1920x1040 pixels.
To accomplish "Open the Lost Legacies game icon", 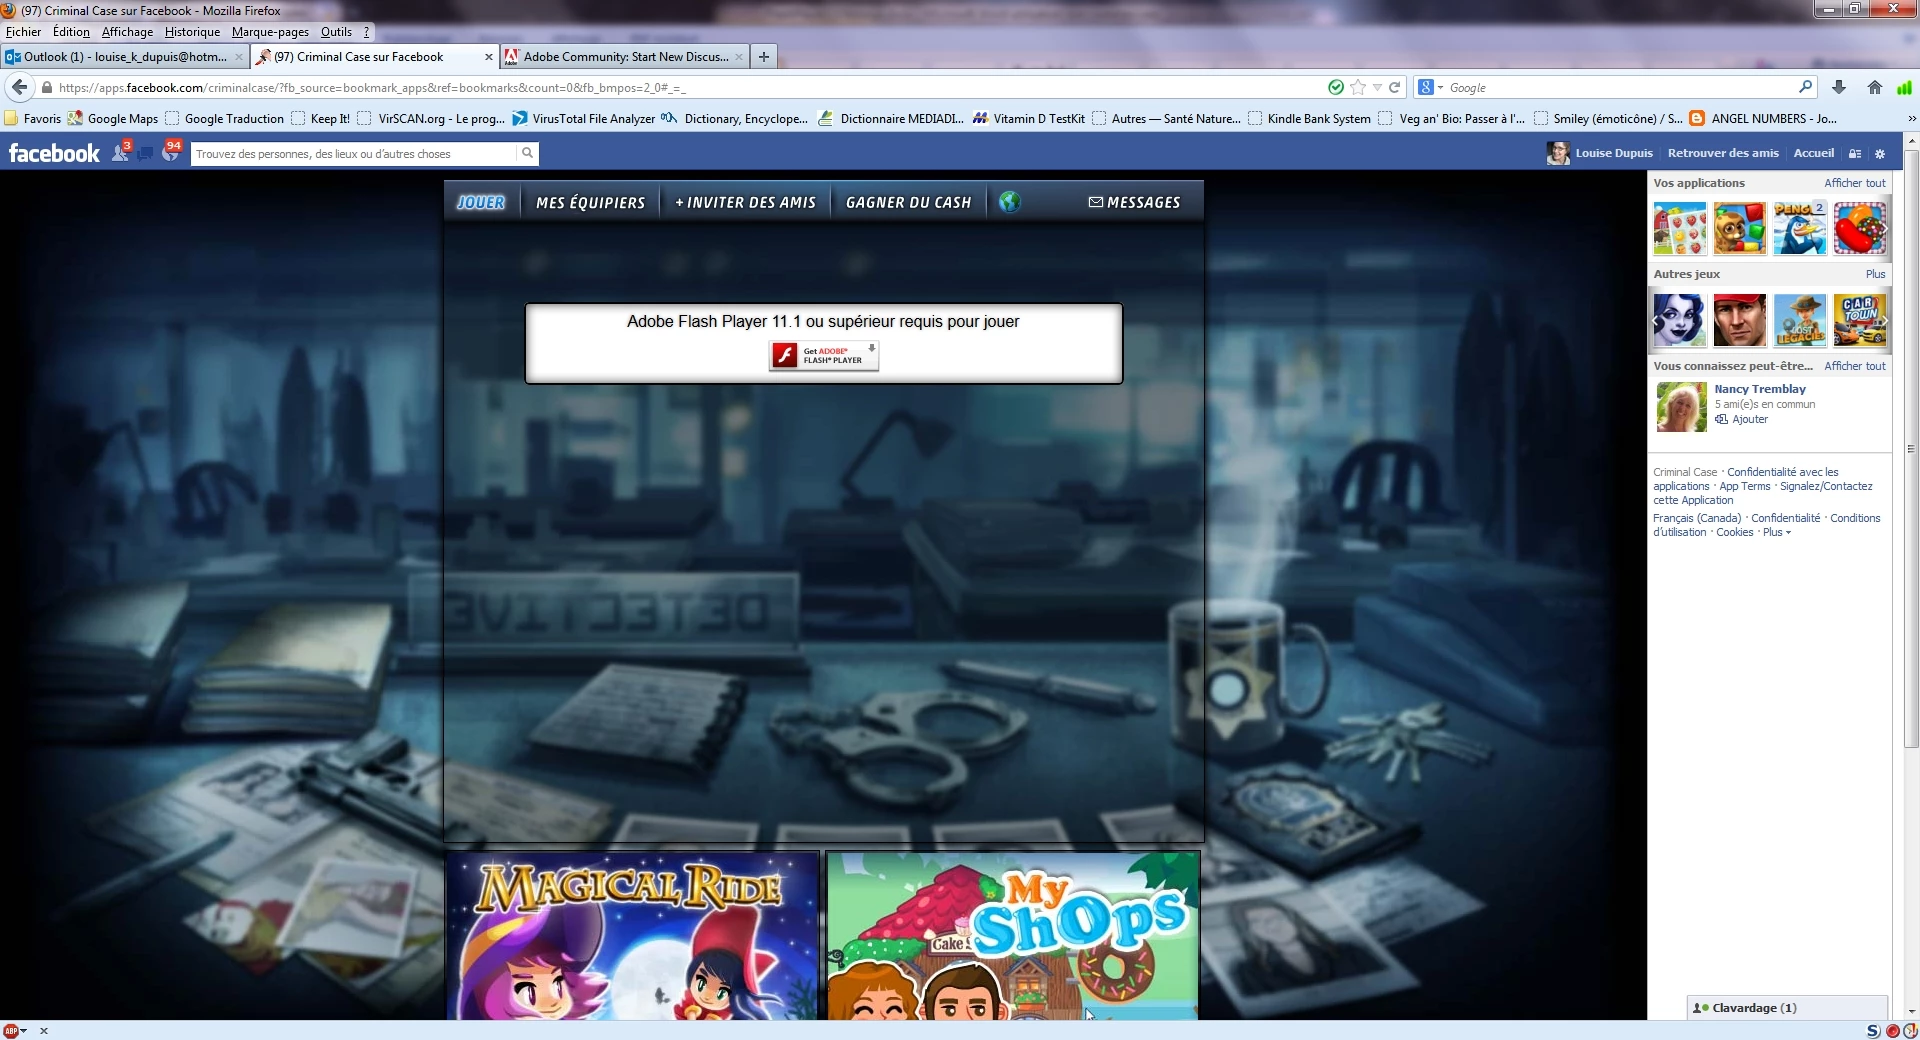I will [x=1800, y=320].
